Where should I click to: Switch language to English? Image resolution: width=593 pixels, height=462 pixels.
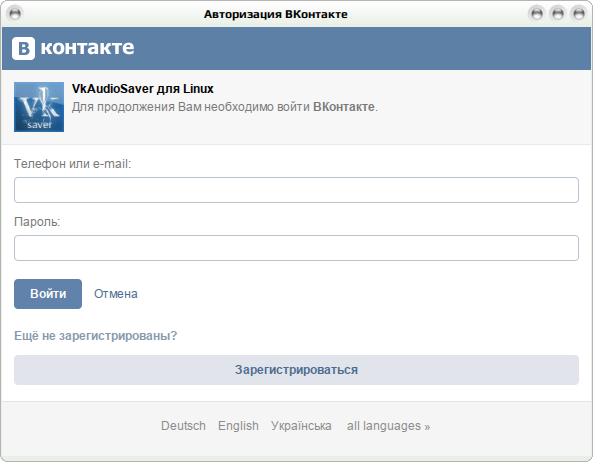238,426
